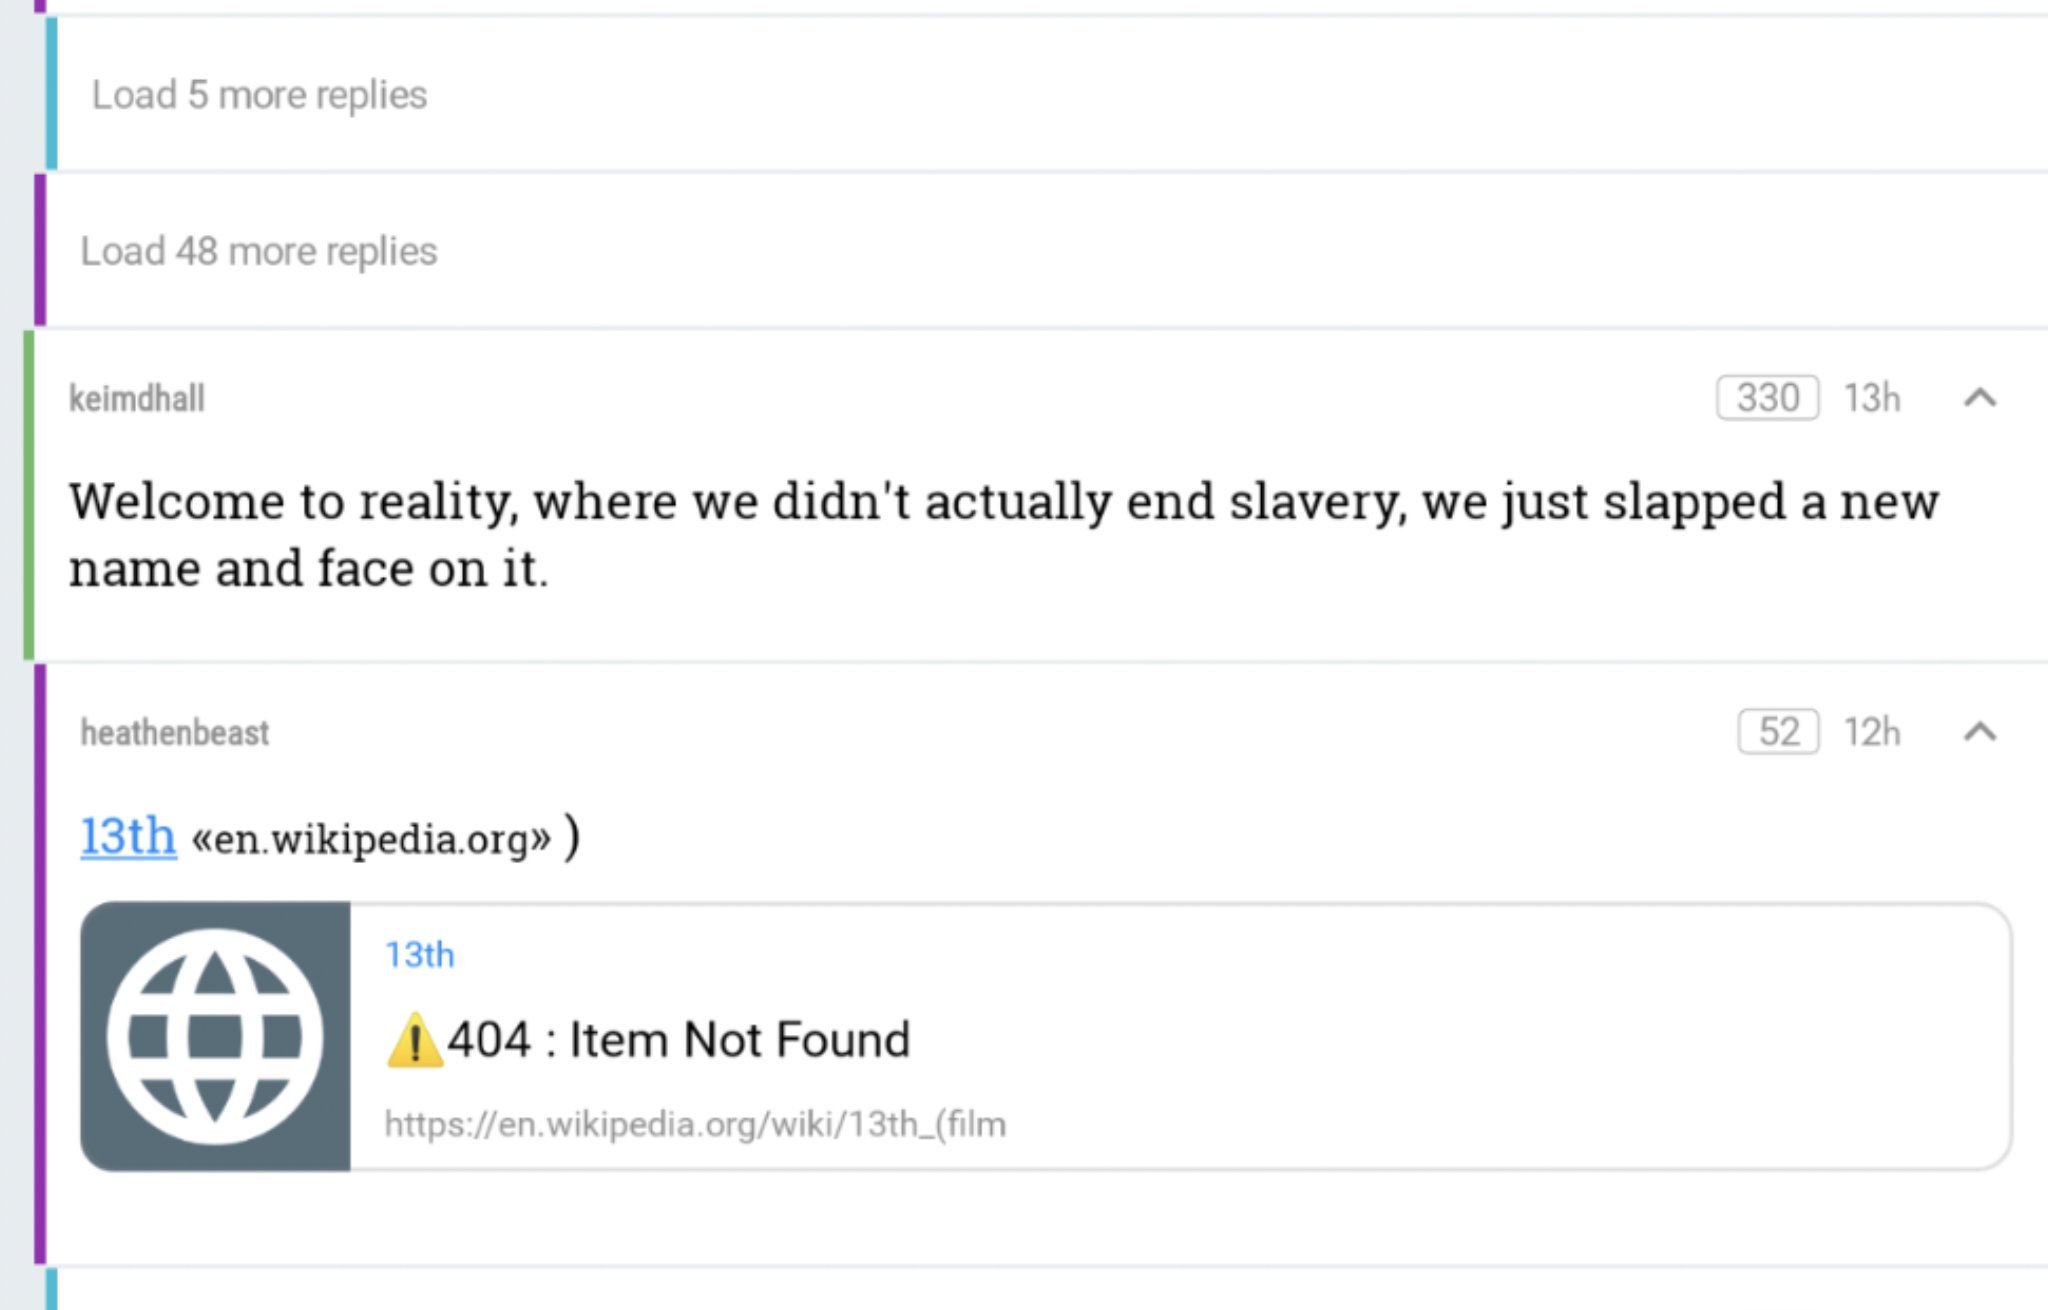Select username keimdhall
This screenshot has width=2048, height=1310.
point(135,398)
